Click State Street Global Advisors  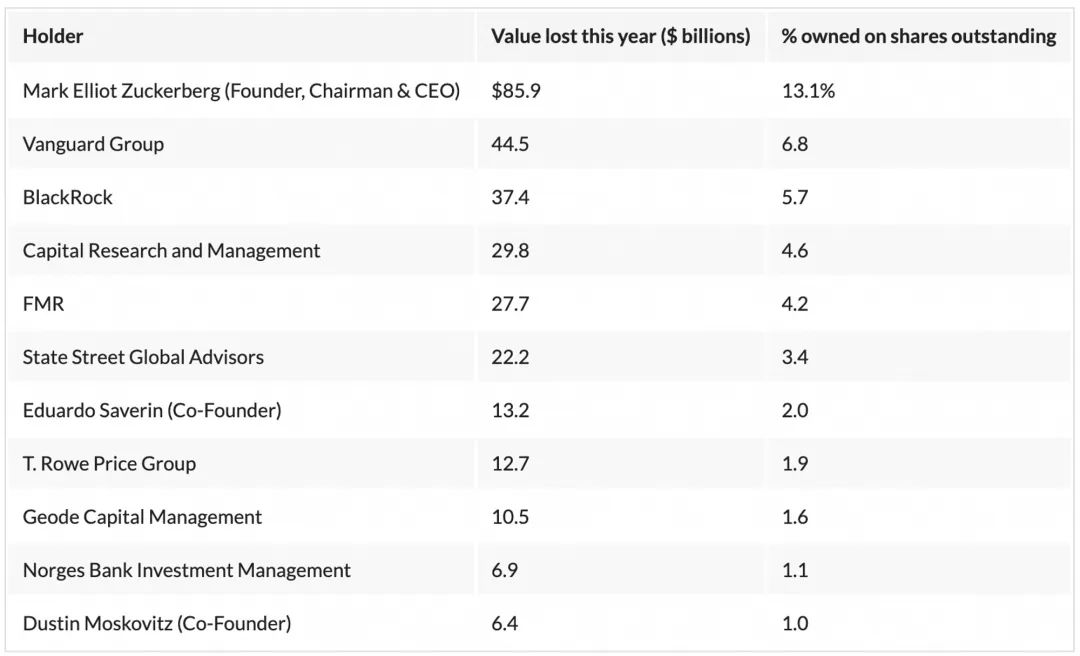pyautogui.click(x=143, y=357)
